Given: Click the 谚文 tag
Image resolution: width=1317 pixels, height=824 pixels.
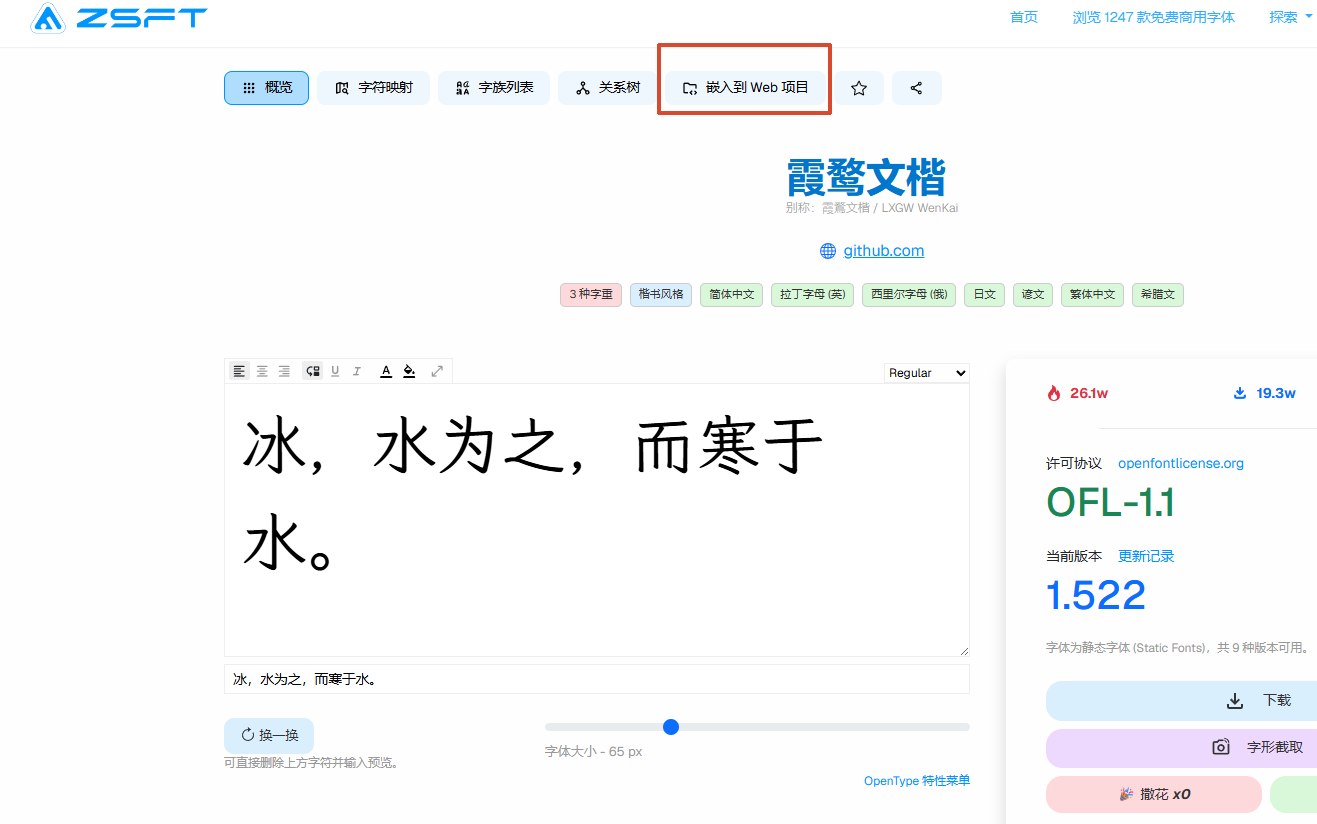Looking at the screenshot, I should [x=1033, y=295].
